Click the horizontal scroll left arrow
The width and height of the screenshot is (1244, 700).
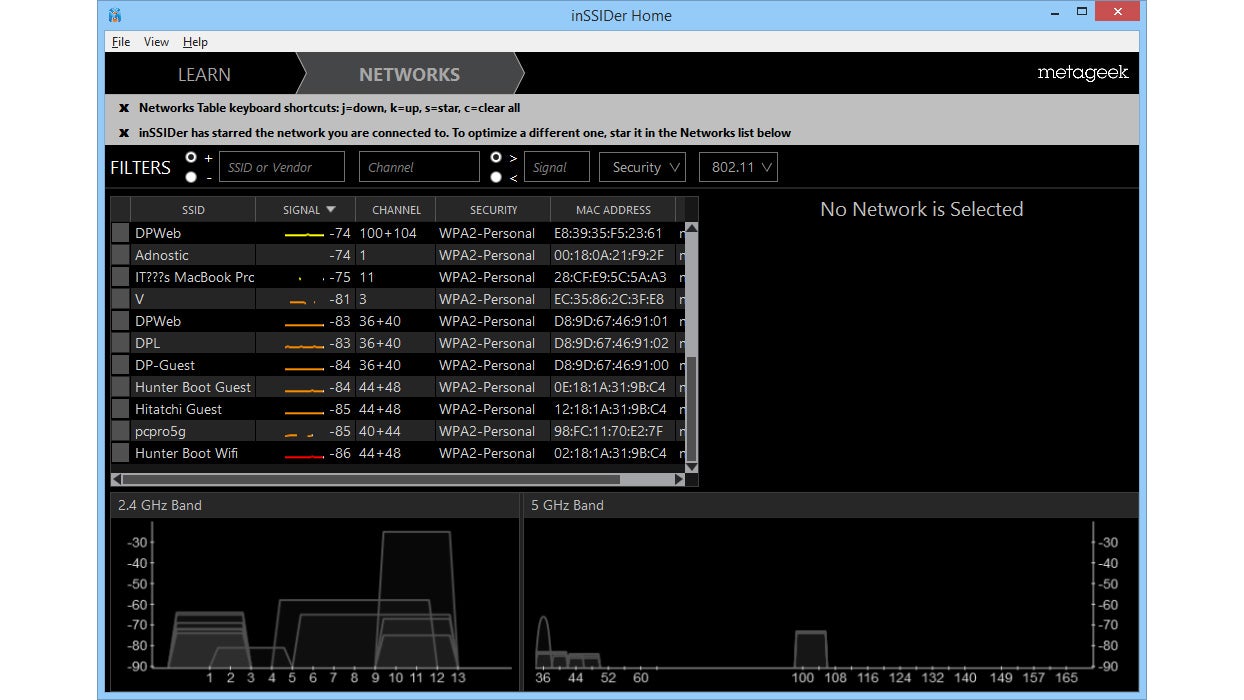tap(116, 480)
